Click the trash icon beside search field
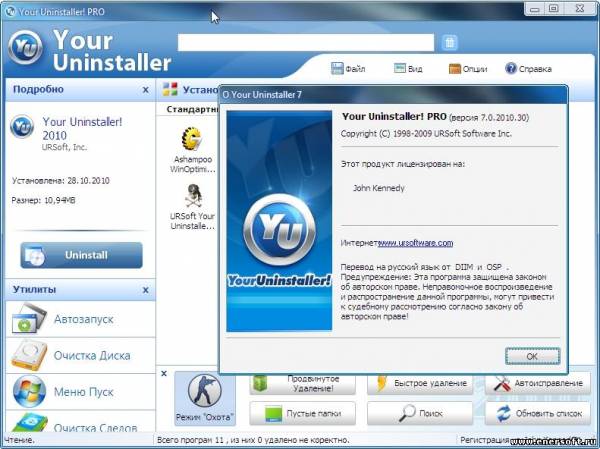Screen dimensions: 600x449 (450, 42)
